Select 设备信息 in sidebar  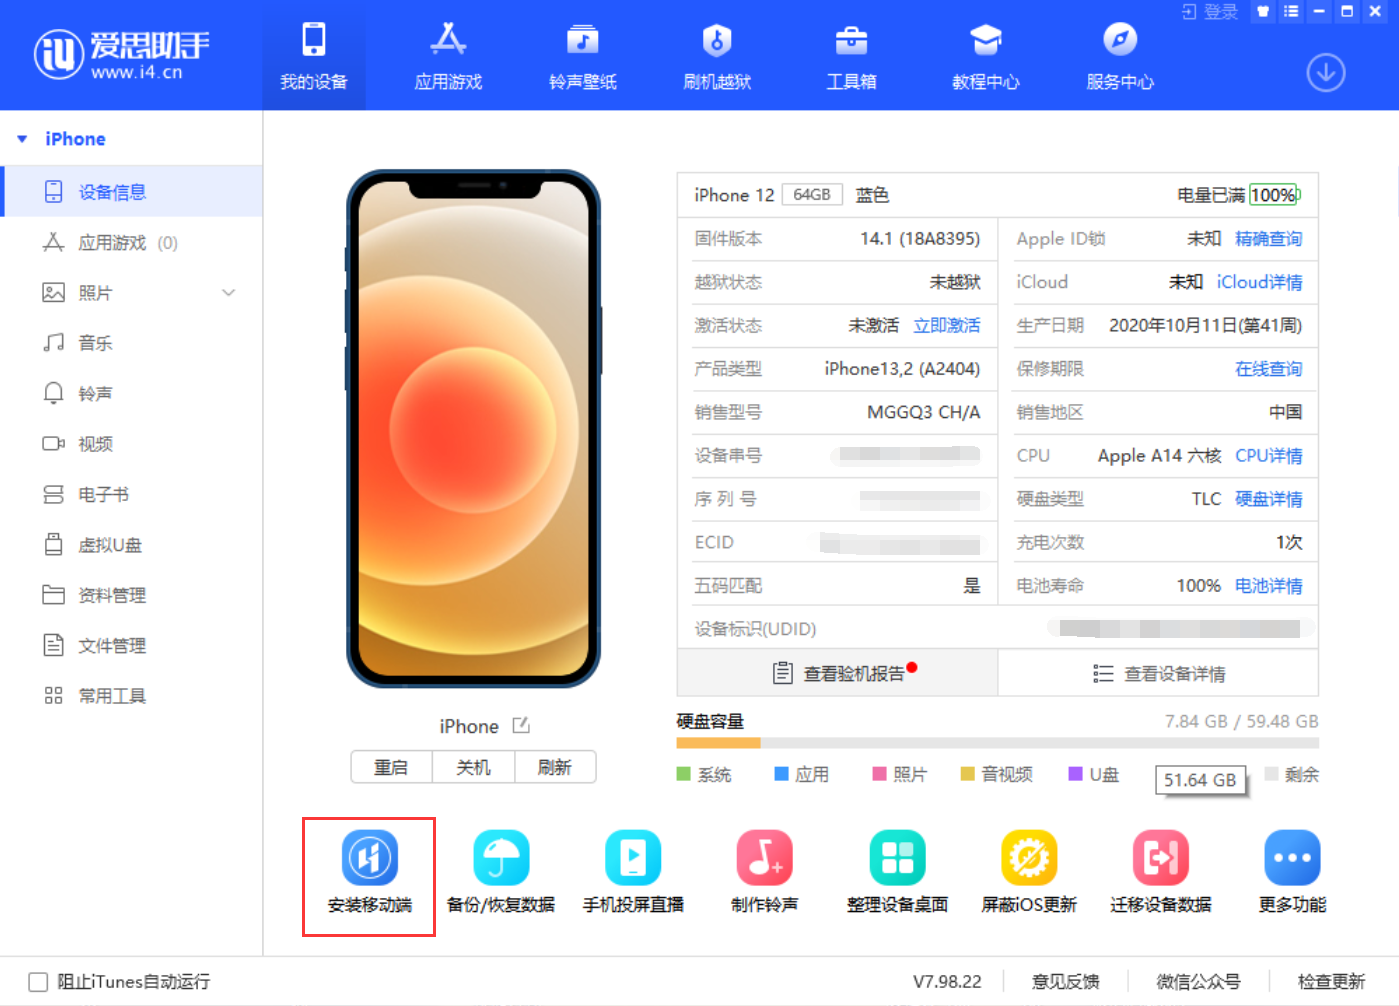coord(132,192)
